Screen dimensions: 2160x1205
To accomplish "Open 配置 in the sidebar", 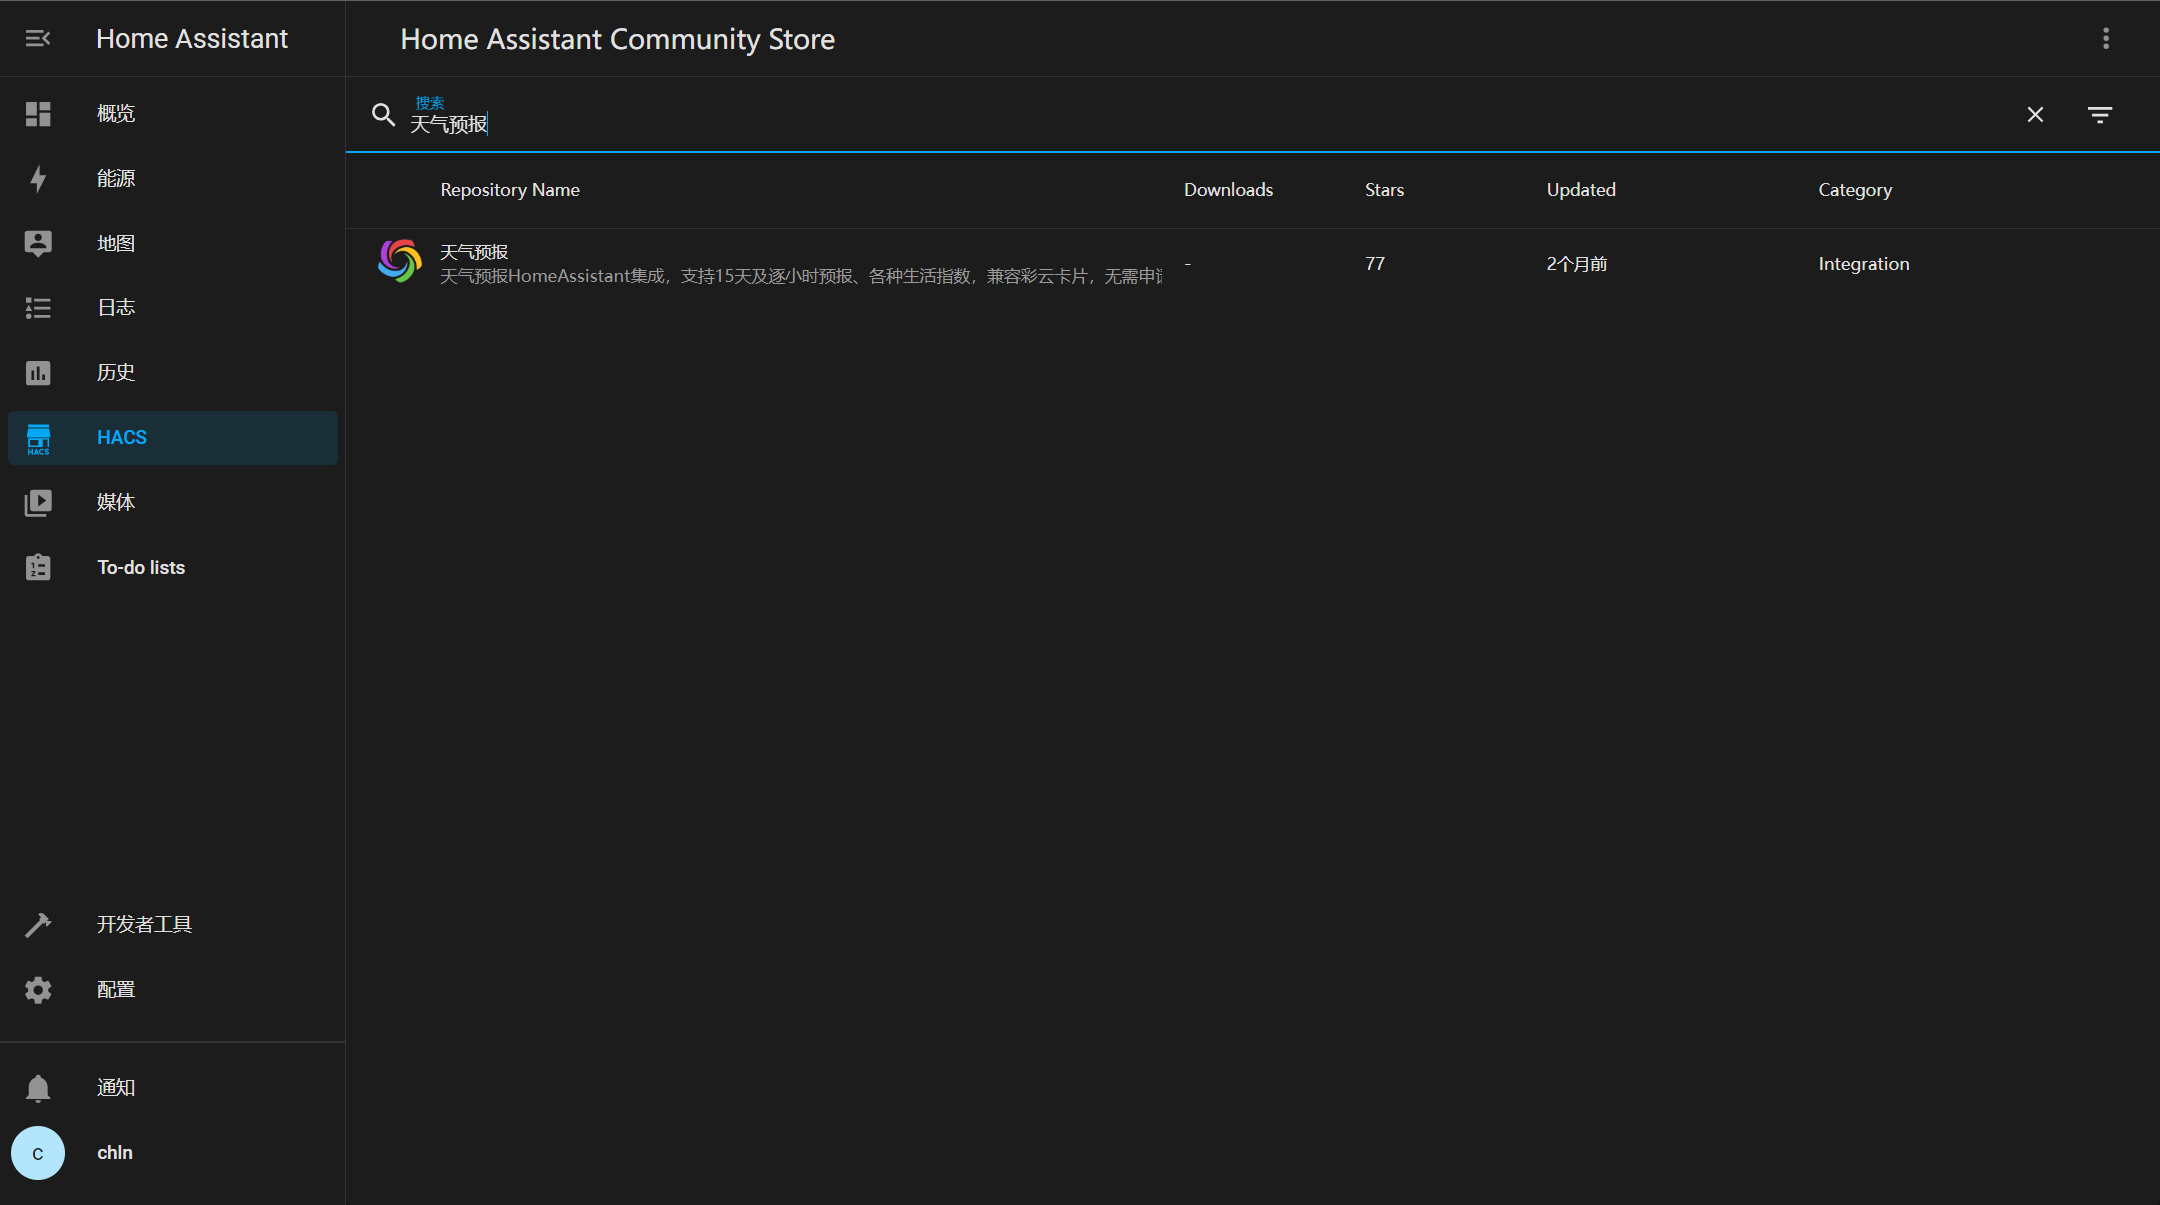I will click(x=173, y=990).
